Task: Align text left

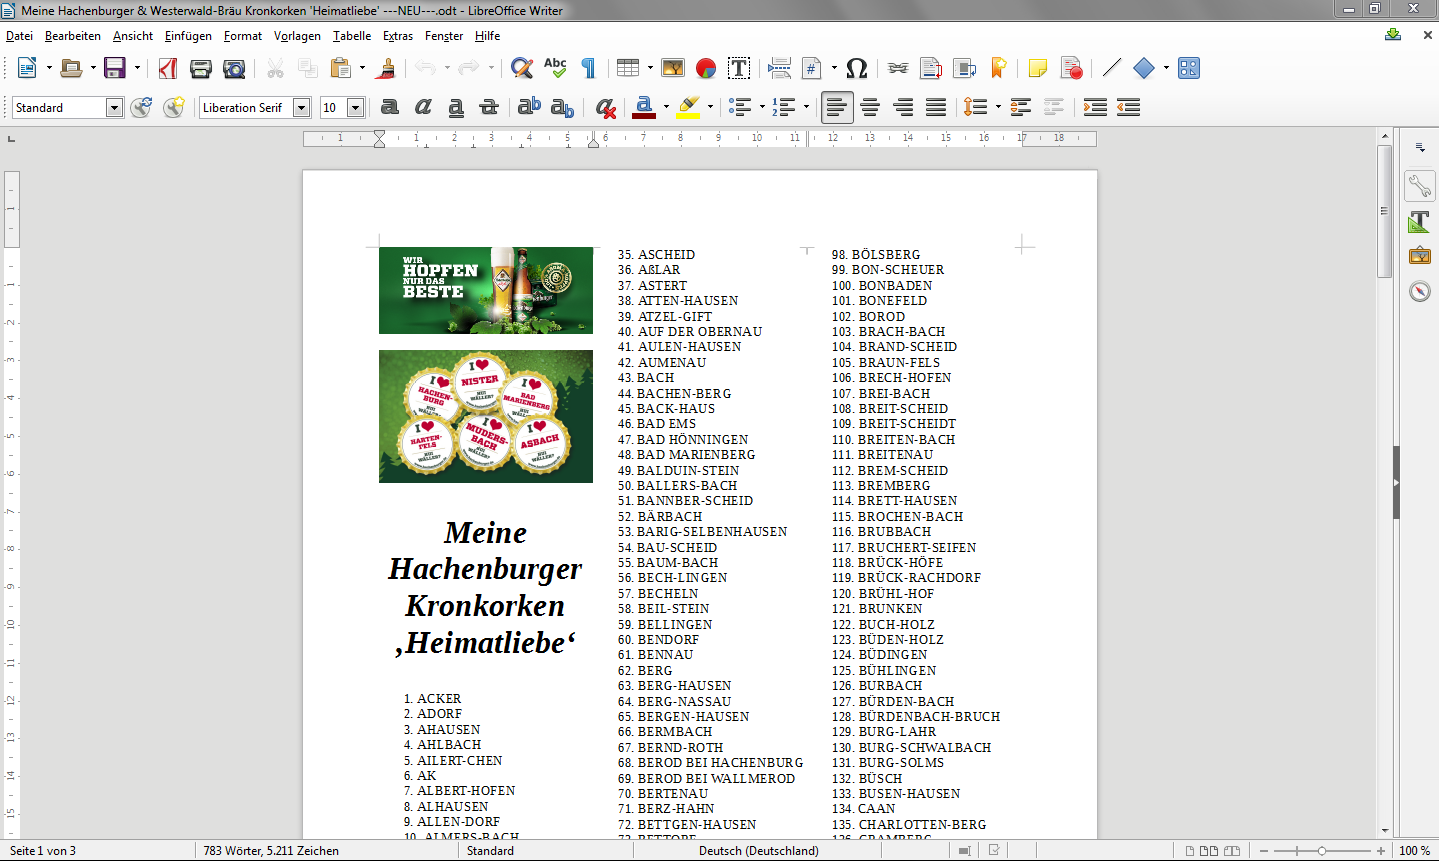Action: [x=837, y=107]
